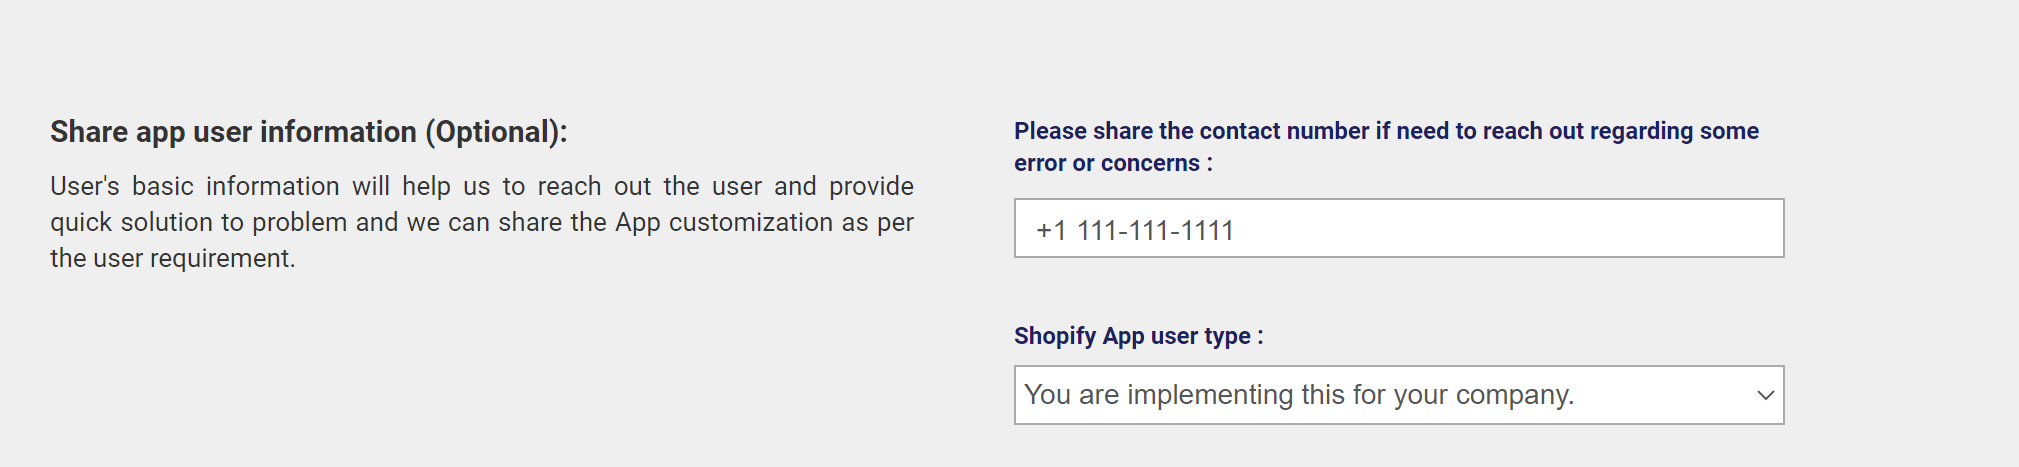
Task: Select 'You are implementing this for your company.' text
Action: pos(1298,395)
